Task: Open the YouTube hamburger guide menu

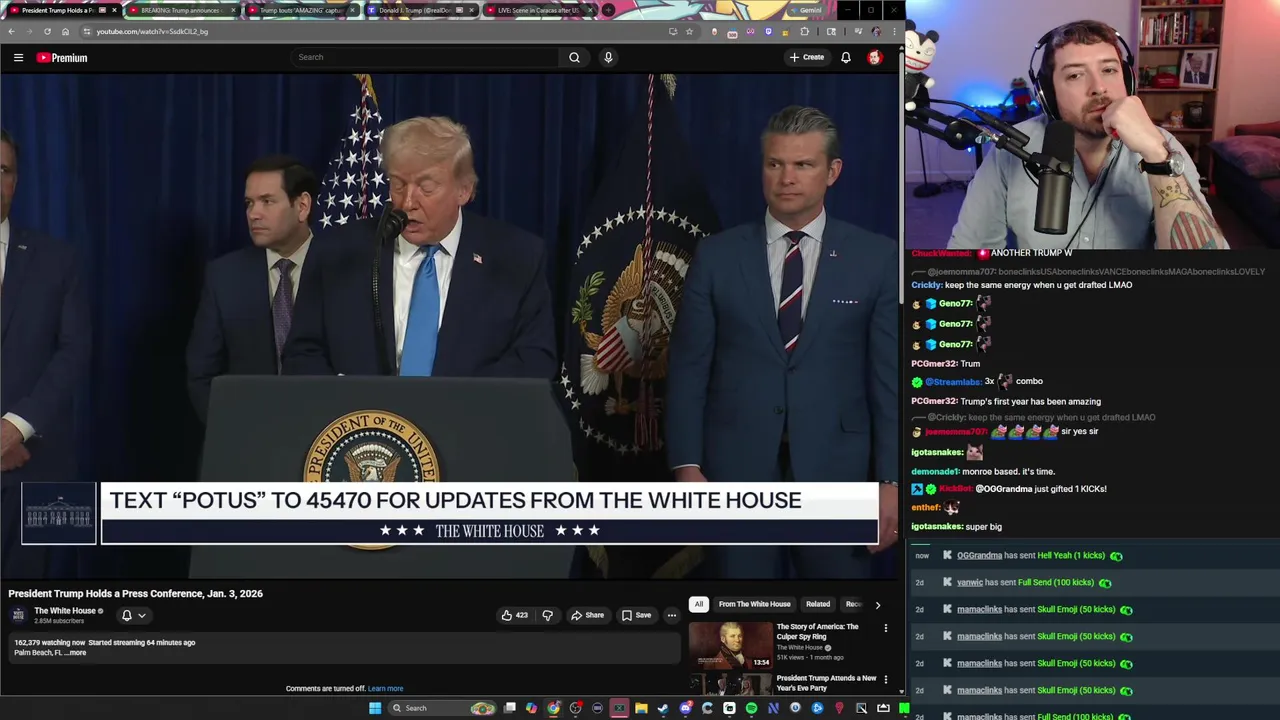Action: pos(18,58)
